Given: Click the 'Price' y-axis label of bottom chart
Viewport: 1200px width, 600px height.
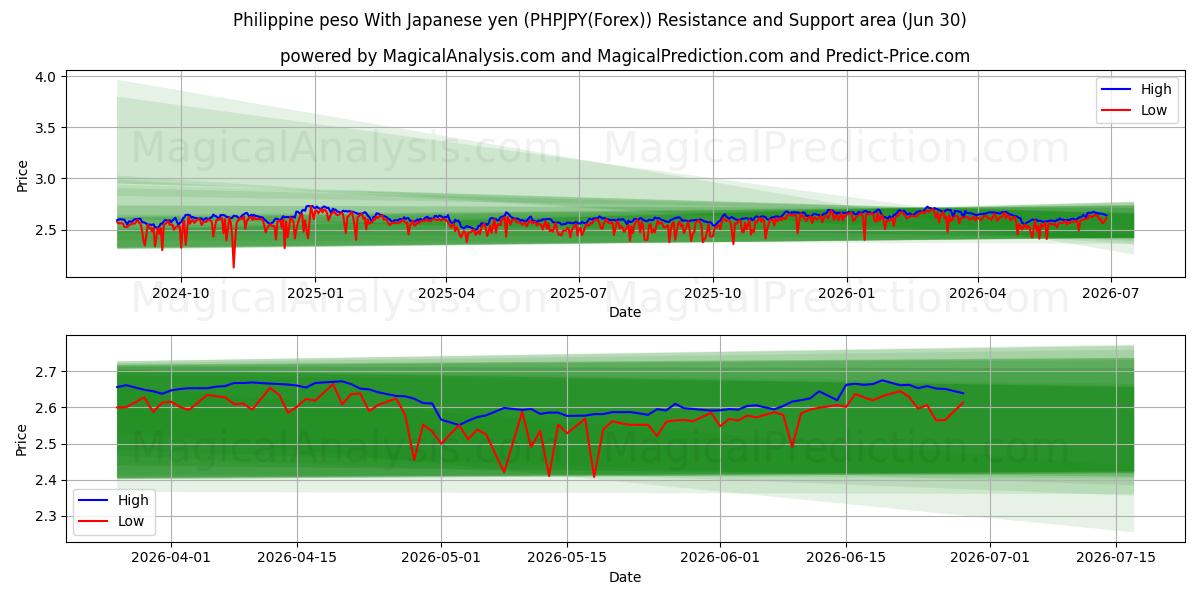Looking at the screenshot, I should [x=22, y=440].
